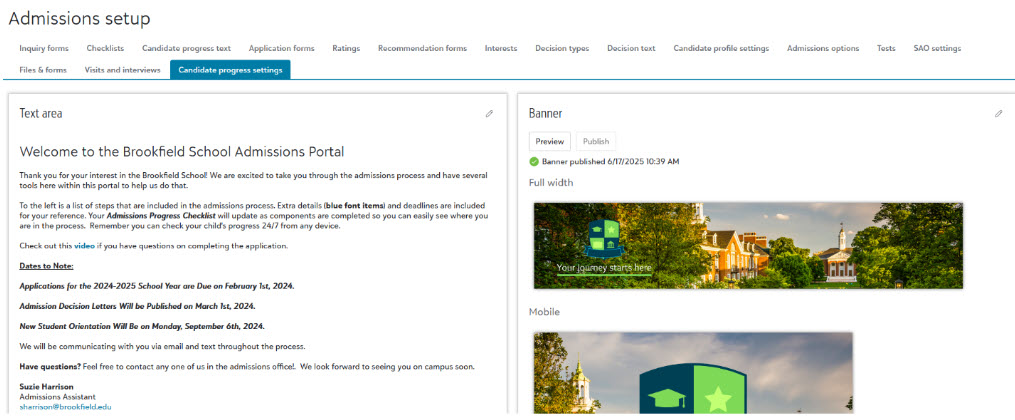1015x420 pixels.
Task: Click Admission Decision Letters March 1st line
Action: tap(137, 305)
